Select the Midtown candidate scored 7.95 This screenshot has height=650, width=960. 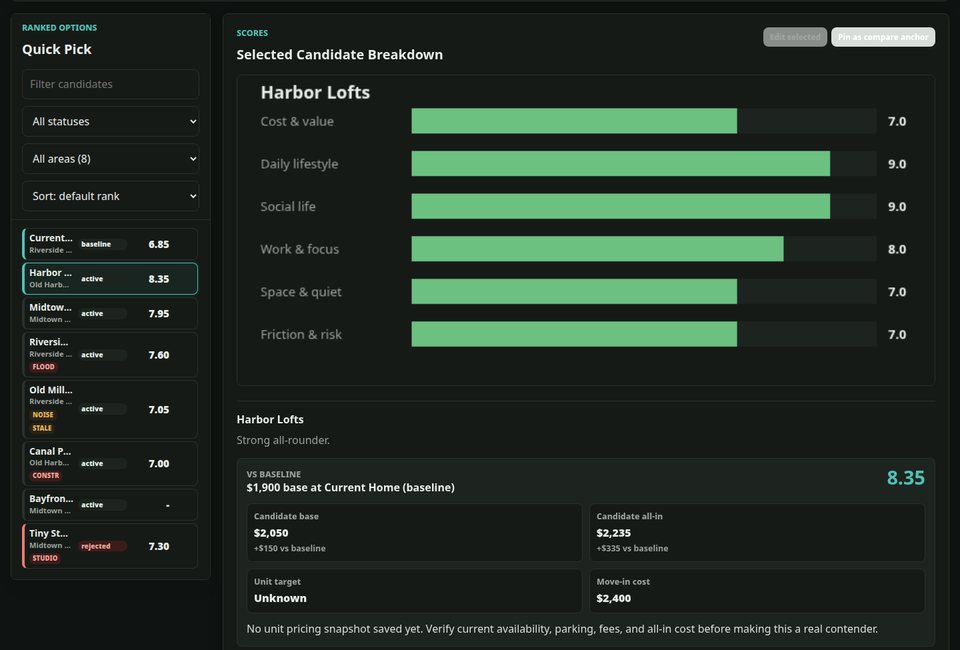tap(110, 313)
